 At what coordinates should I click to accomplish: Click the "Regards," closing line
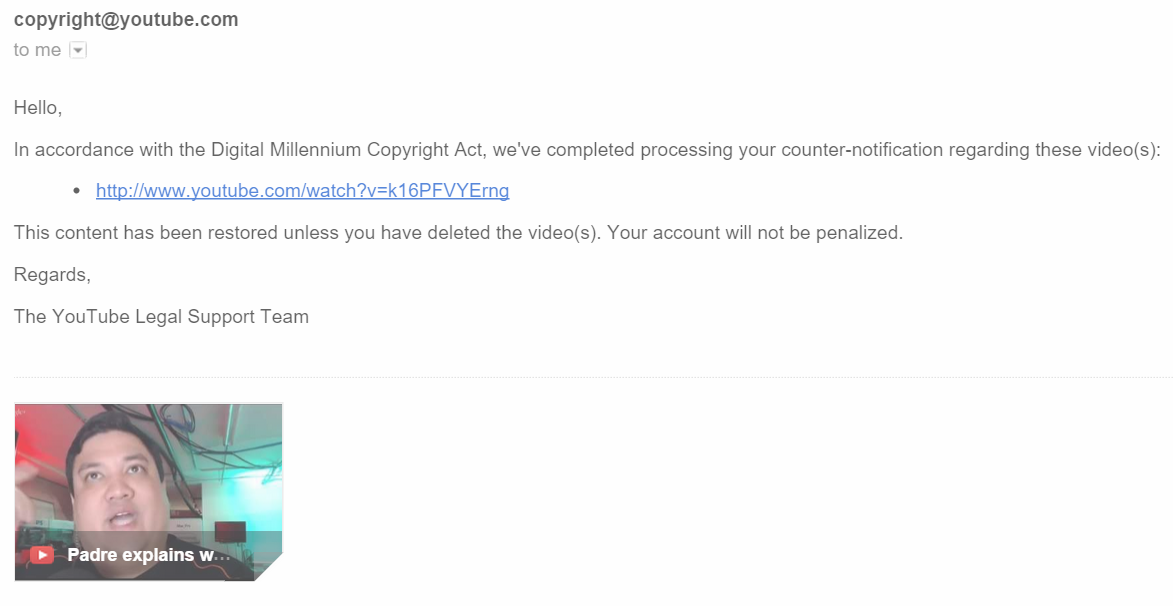(x=52, y=275)
